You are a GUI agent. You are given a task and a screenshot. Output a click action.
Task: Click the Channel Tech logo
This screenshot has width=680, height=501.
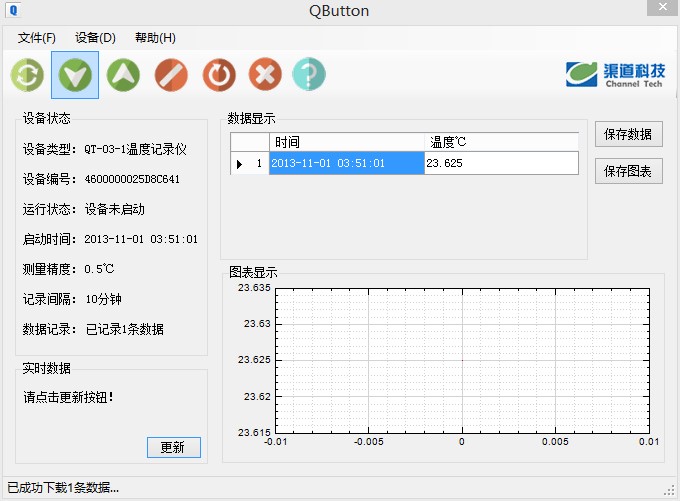pyautogui.click(x=612, y=75)
